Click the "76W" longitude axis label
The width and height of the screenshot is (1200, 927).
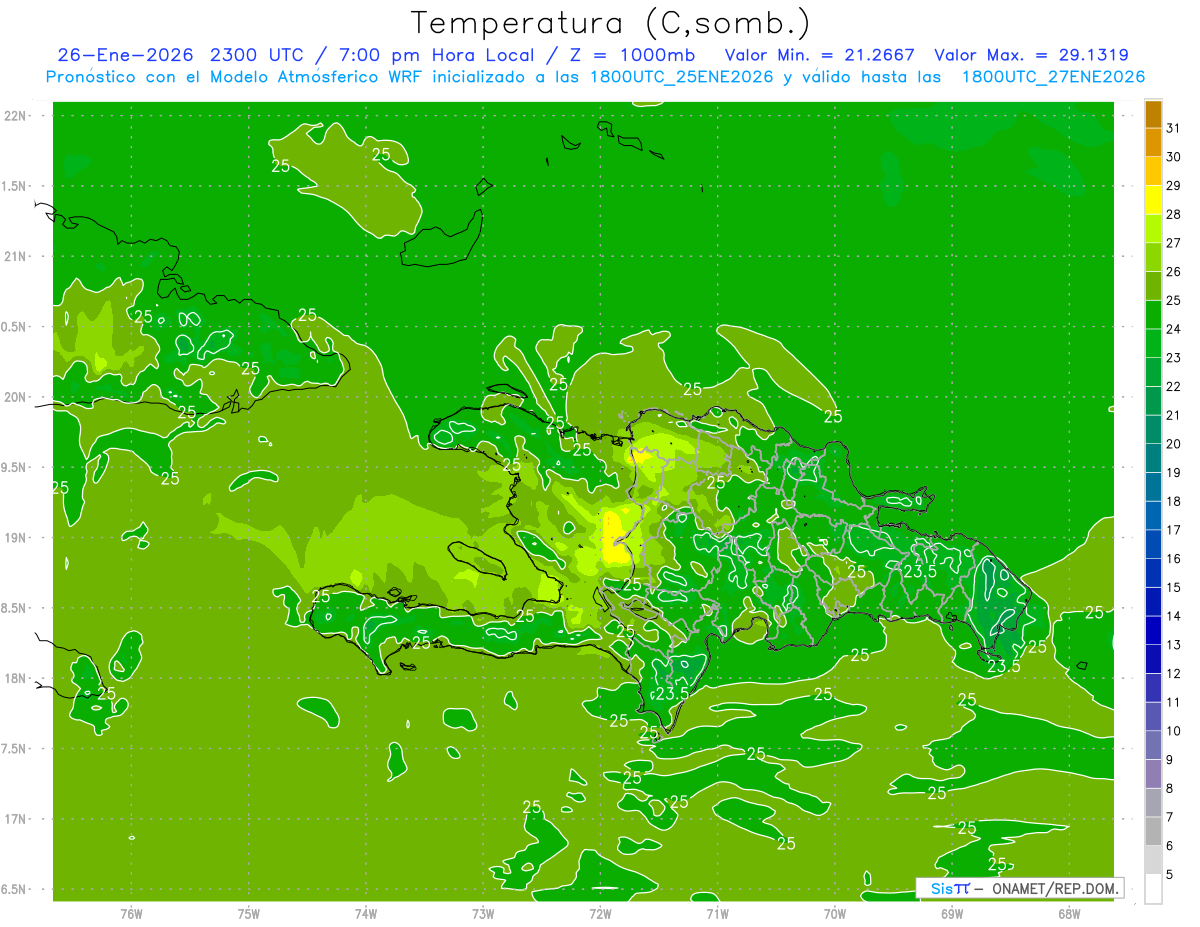(x=131, y=914)
